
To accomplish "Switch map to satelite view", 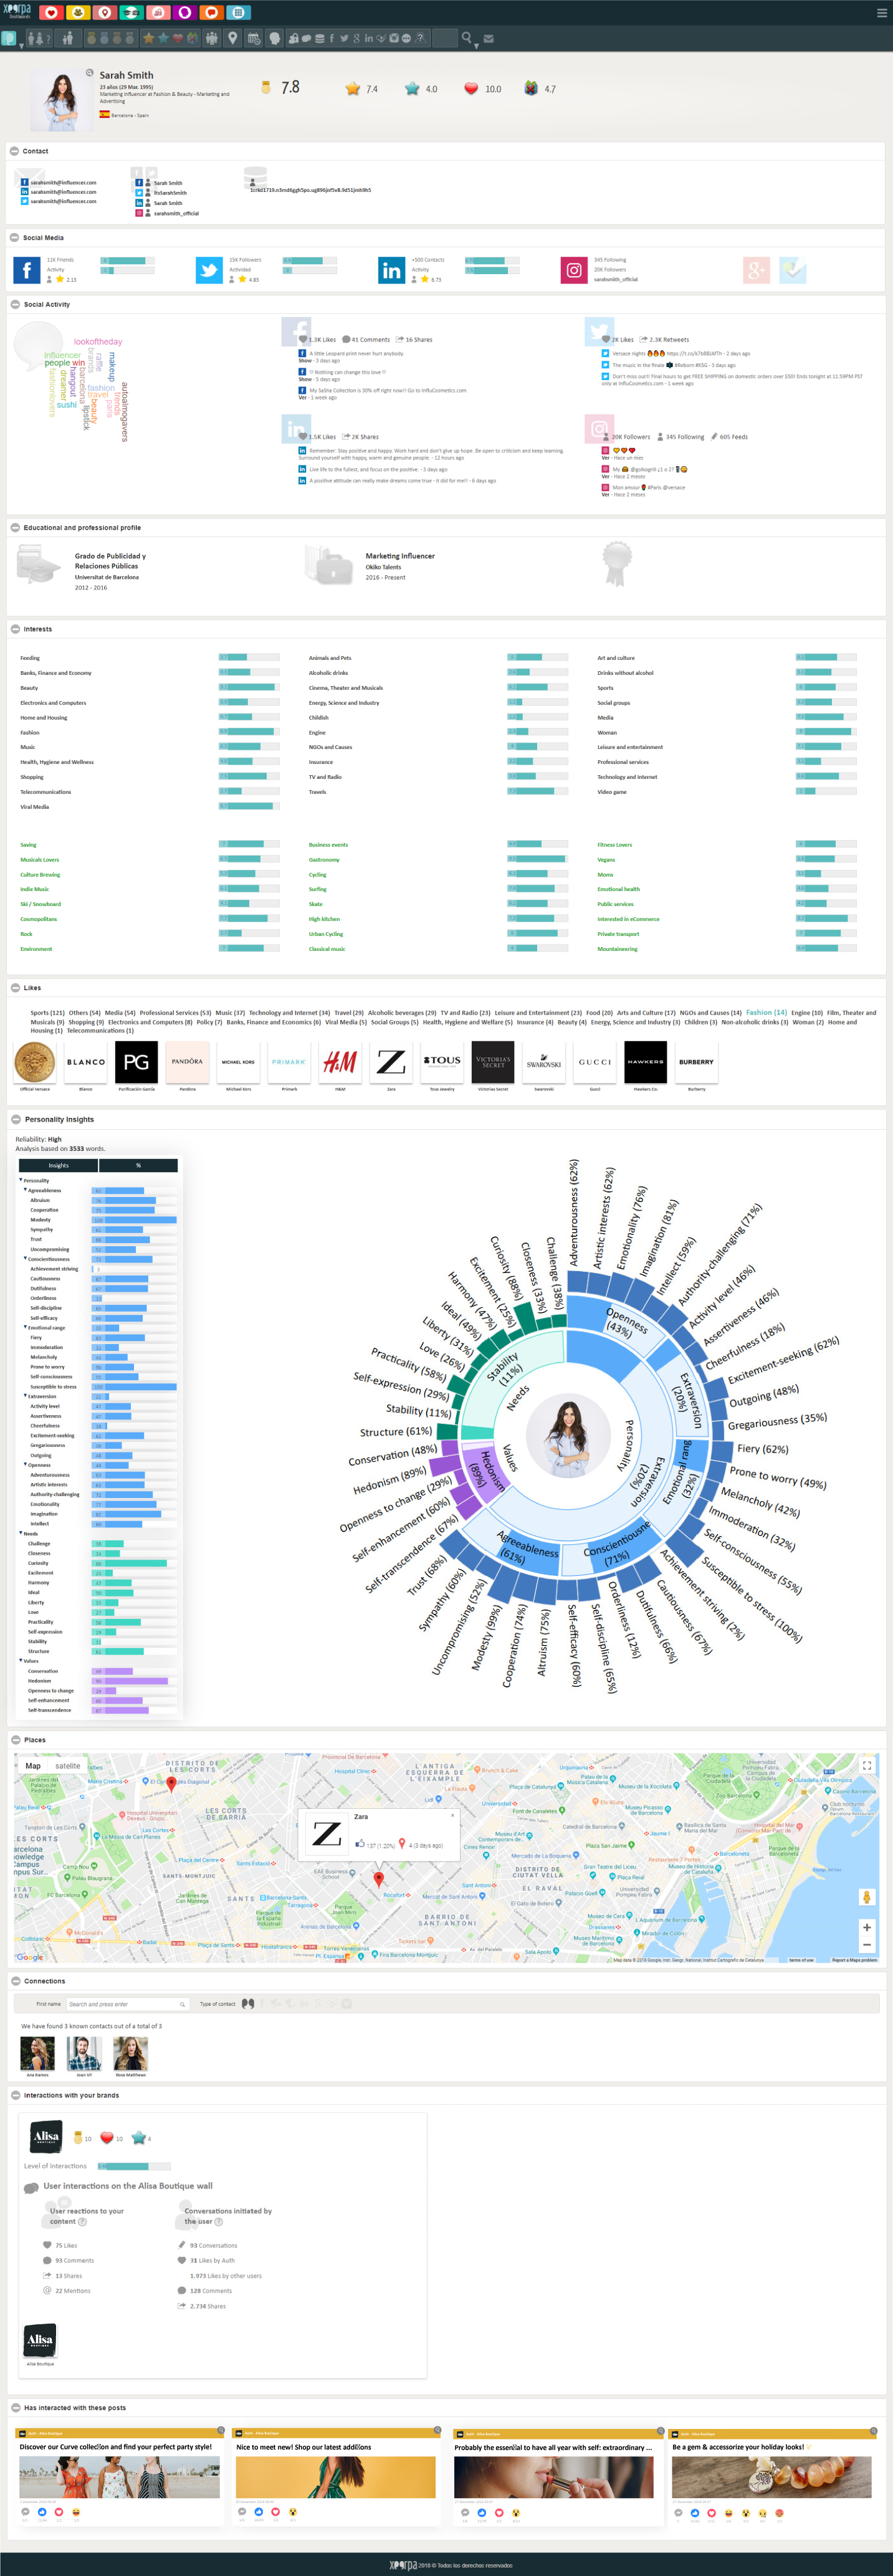I will [x=68, y=1766].
